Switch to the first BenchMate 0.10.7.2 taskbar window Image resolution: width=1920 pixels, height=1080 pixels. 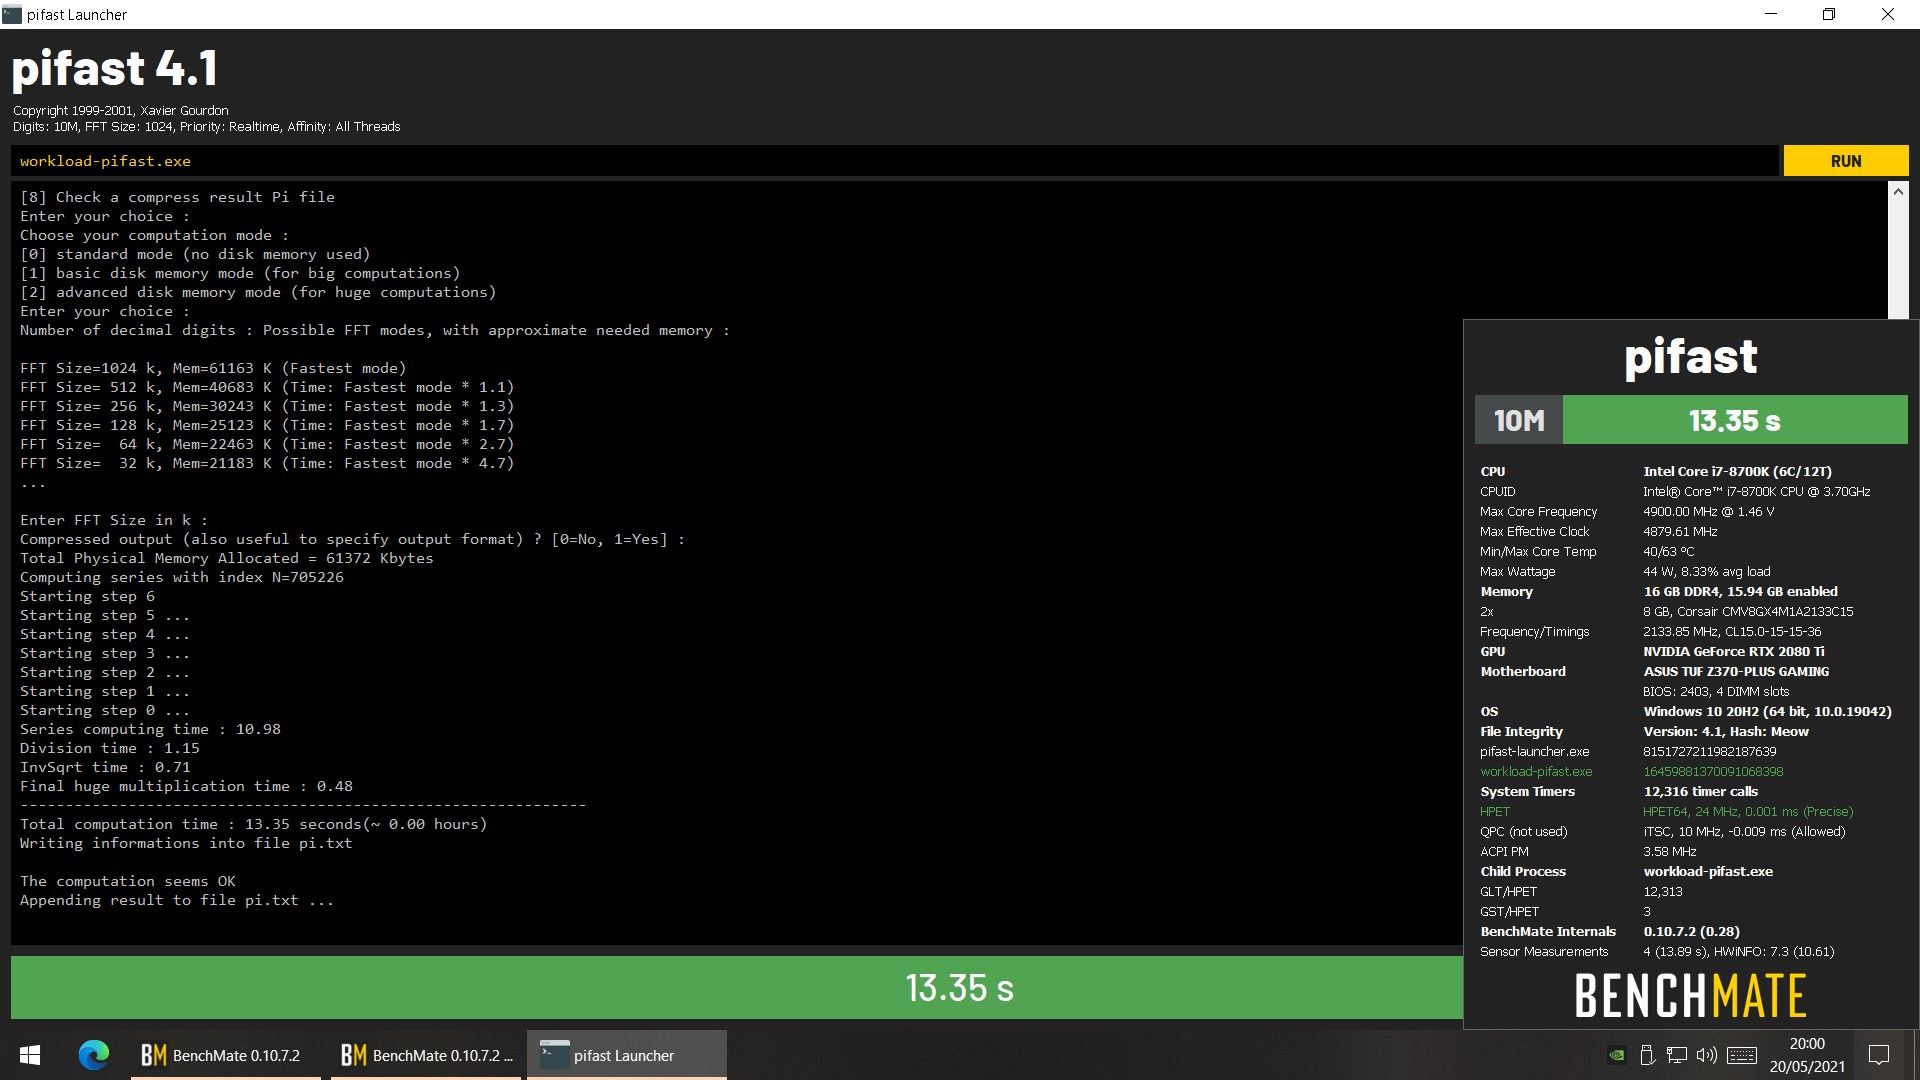pos(225,1055)
